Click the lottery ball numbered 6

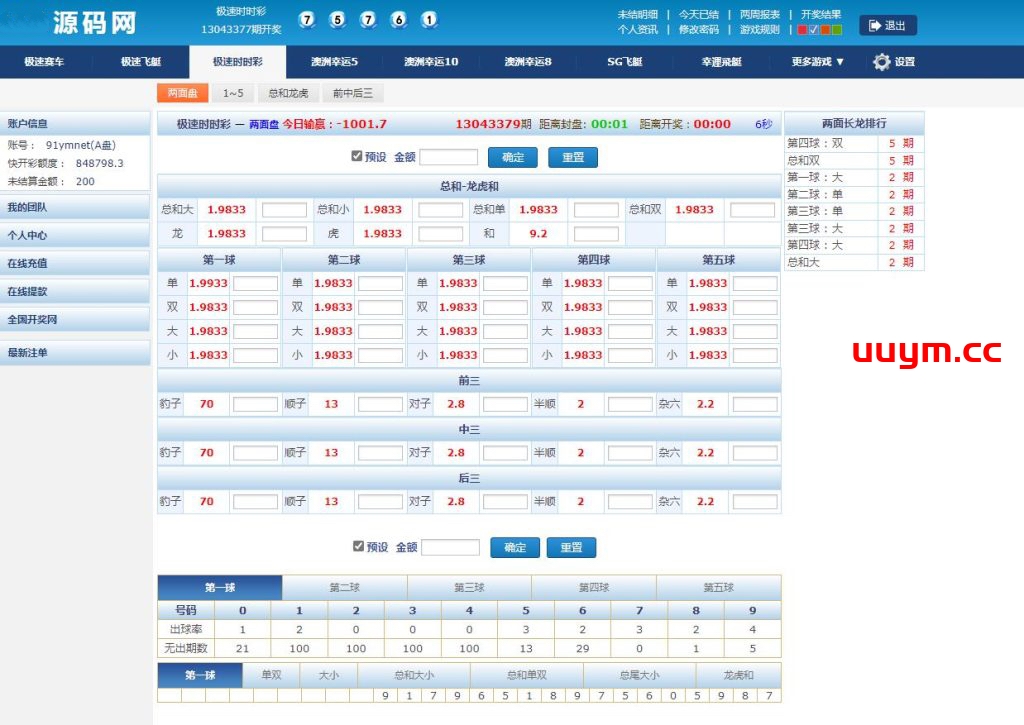pos(399,19)
